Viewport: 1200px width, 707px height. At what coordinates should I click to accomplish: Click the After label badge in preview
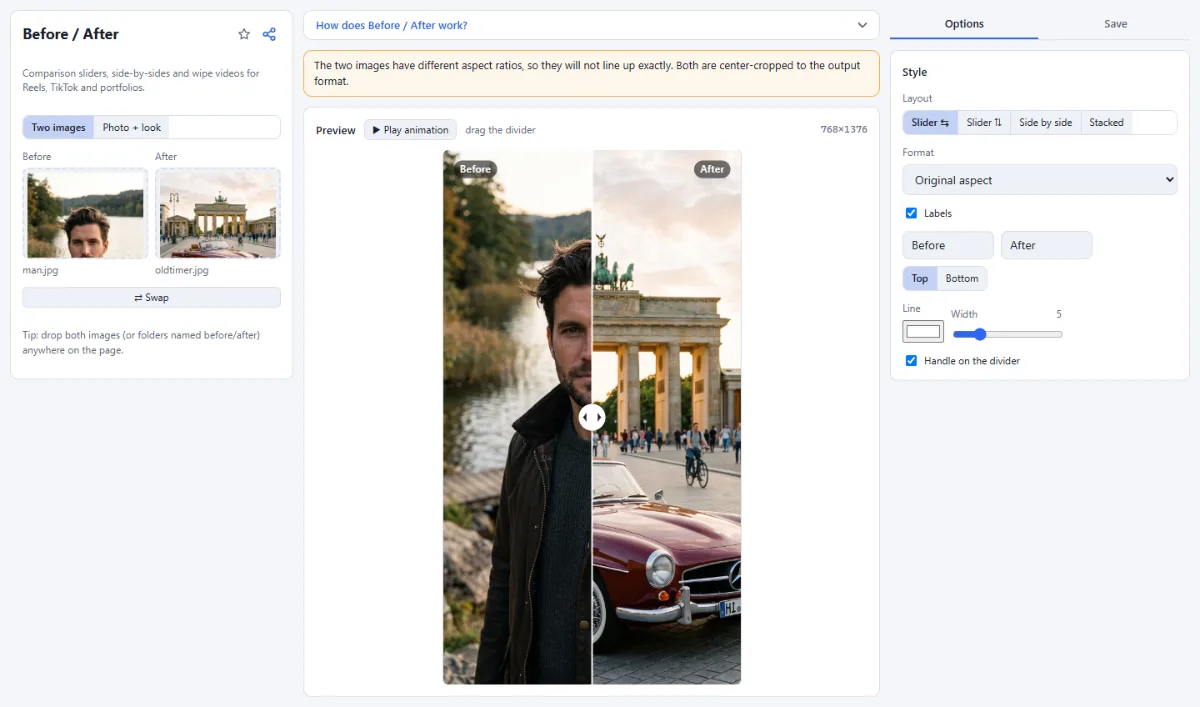(x=712, y=169)
